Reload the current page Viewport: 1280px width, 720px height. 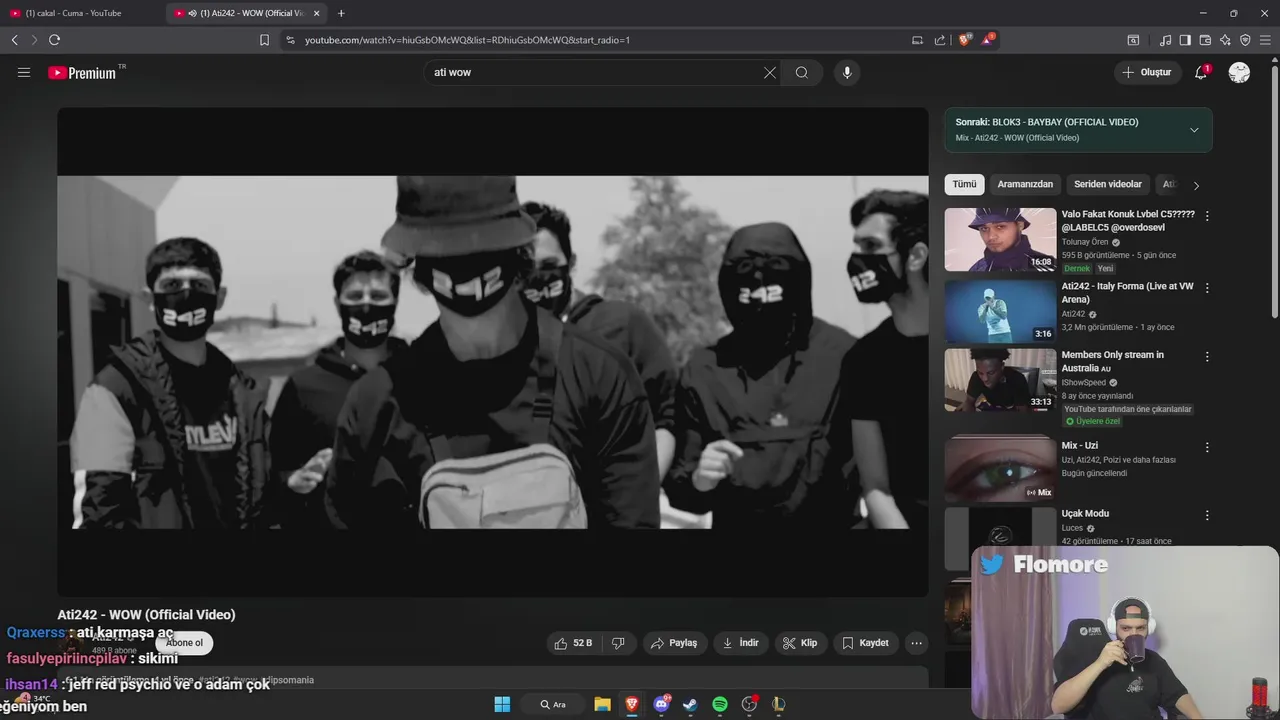(x=54, y=40)
